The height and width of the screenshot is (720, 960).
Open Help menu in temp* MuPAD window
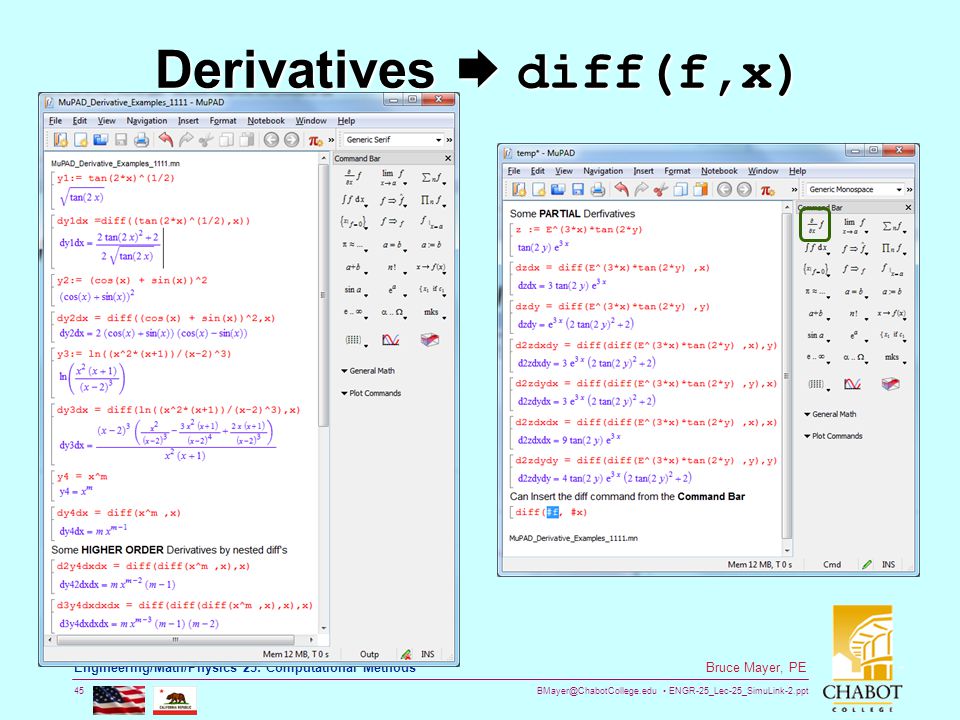(x=797, y=171)
